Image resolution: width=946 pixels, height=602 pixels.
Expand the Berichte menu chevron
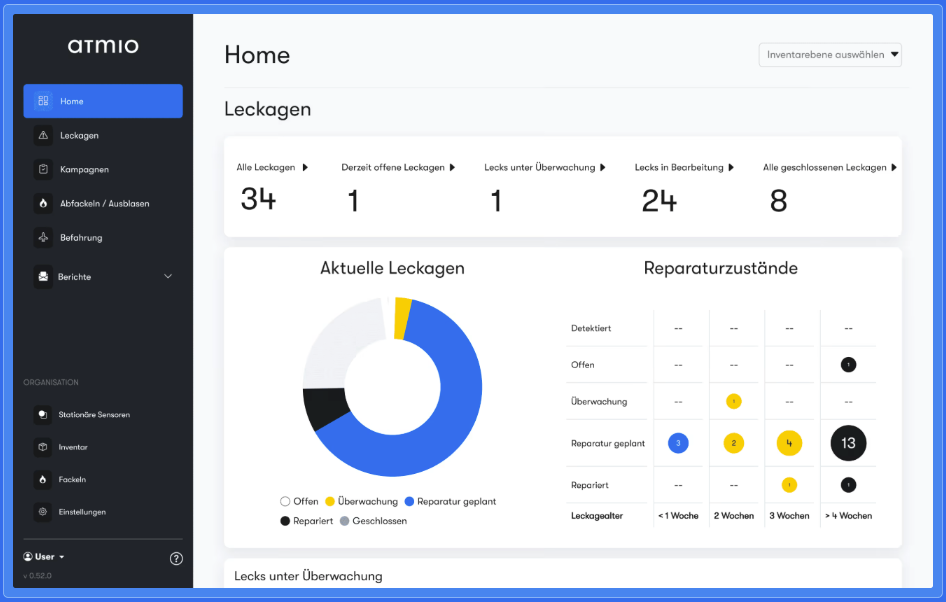click(168, 276)
